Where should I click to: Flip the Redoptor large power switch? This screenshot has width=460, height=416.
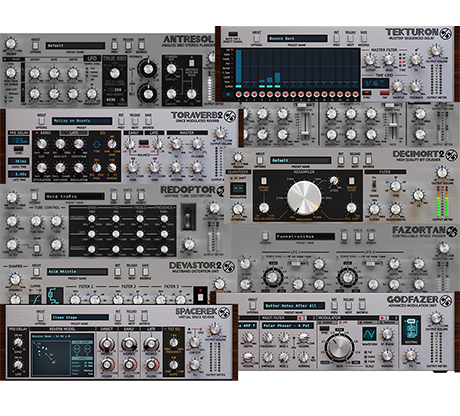coord(188,217)
